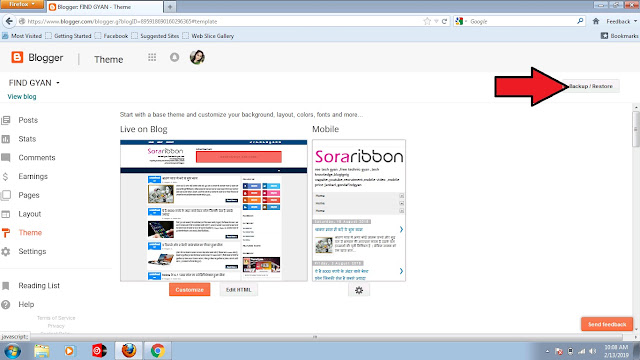
Task: Open Suggested Sites bookmark
Action: [x=155, y=36]
